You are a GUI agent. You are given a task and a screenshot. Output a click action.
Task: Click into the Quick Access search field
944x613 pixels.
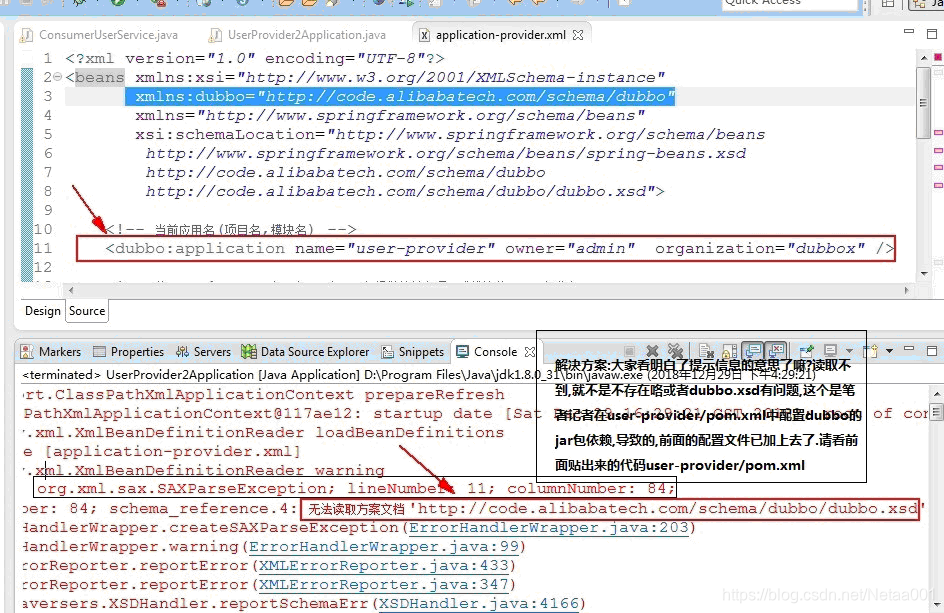pos(790,4)
